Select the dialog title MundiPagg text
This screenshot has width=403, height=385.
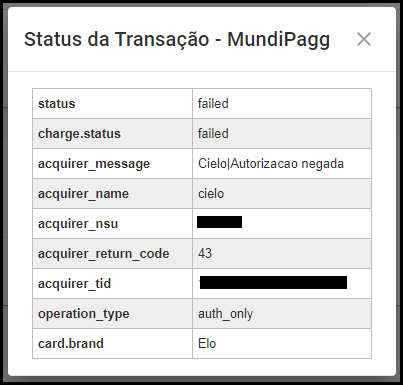click(278, 40)
